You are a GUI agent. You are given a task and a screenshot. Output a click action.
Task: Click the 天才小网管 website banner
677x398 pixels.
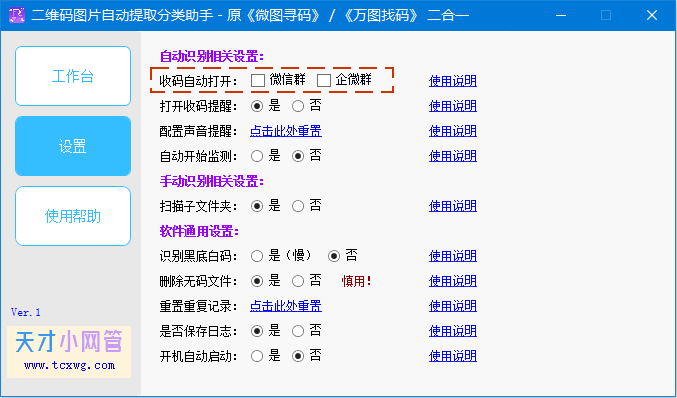pos(69,352)
